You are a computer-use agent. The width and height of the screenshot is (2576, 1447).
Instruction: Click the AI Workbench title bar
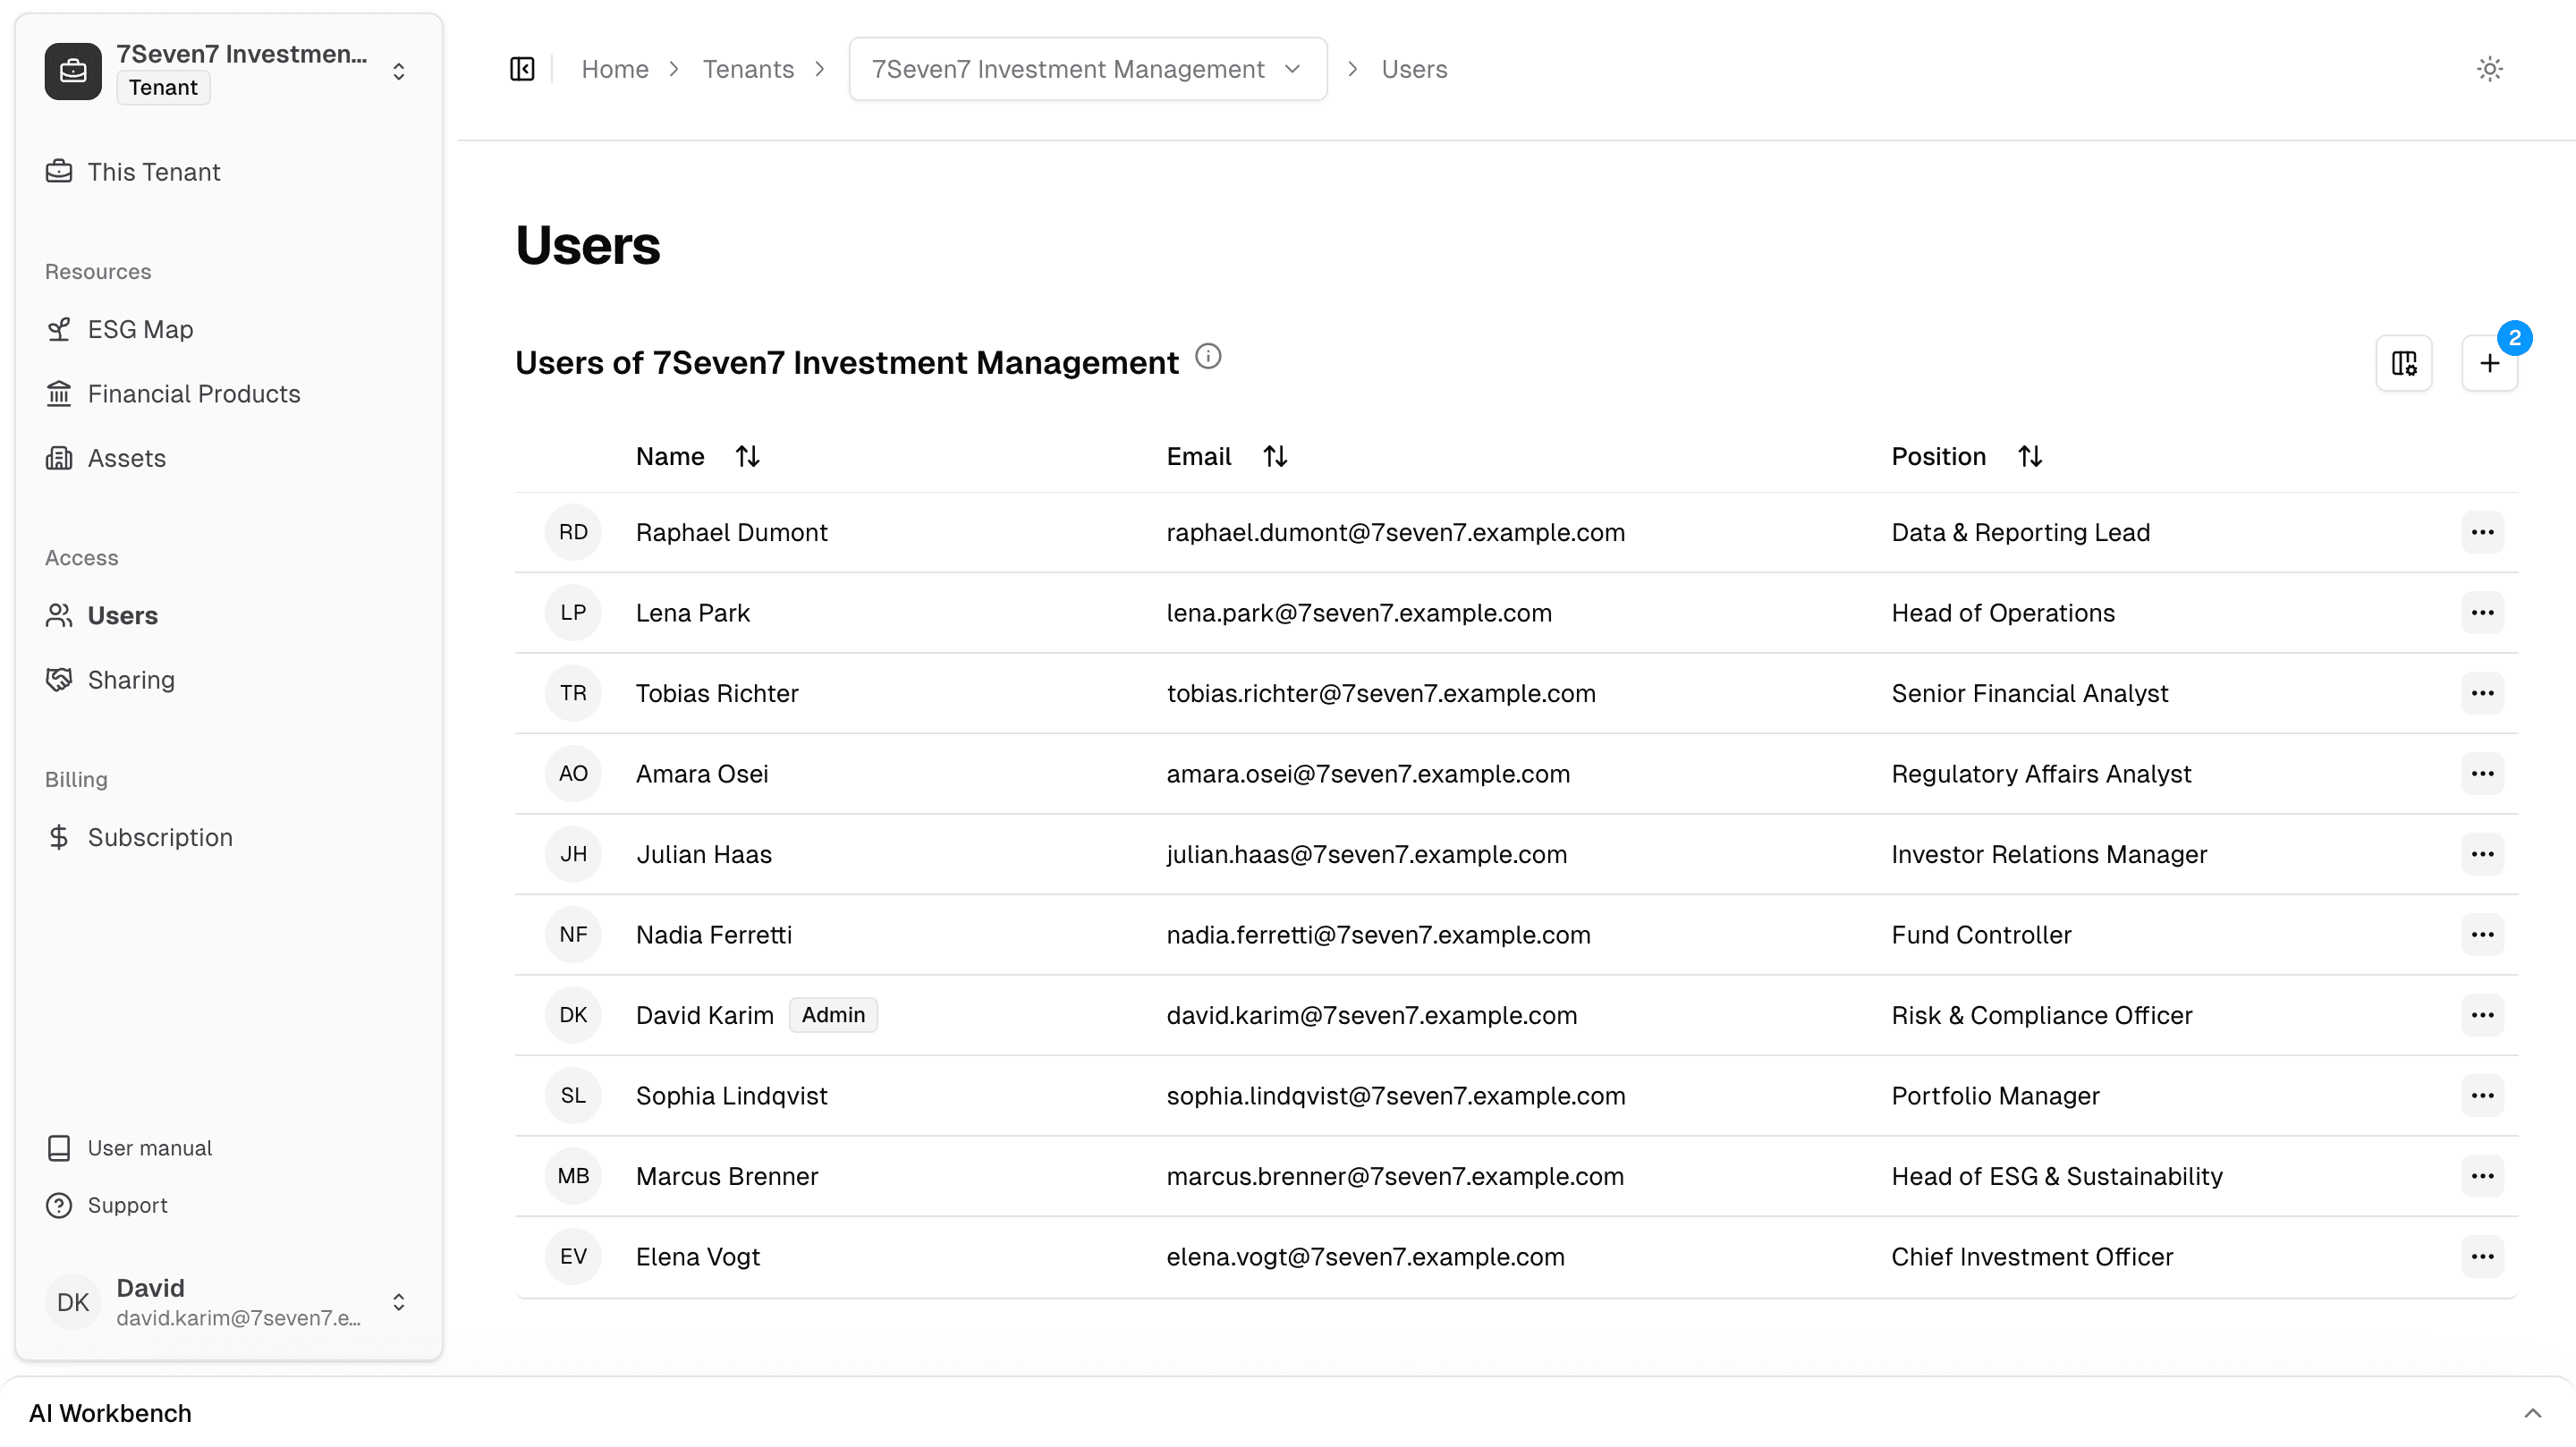pyautogui.click(x=1288, y=1413)
